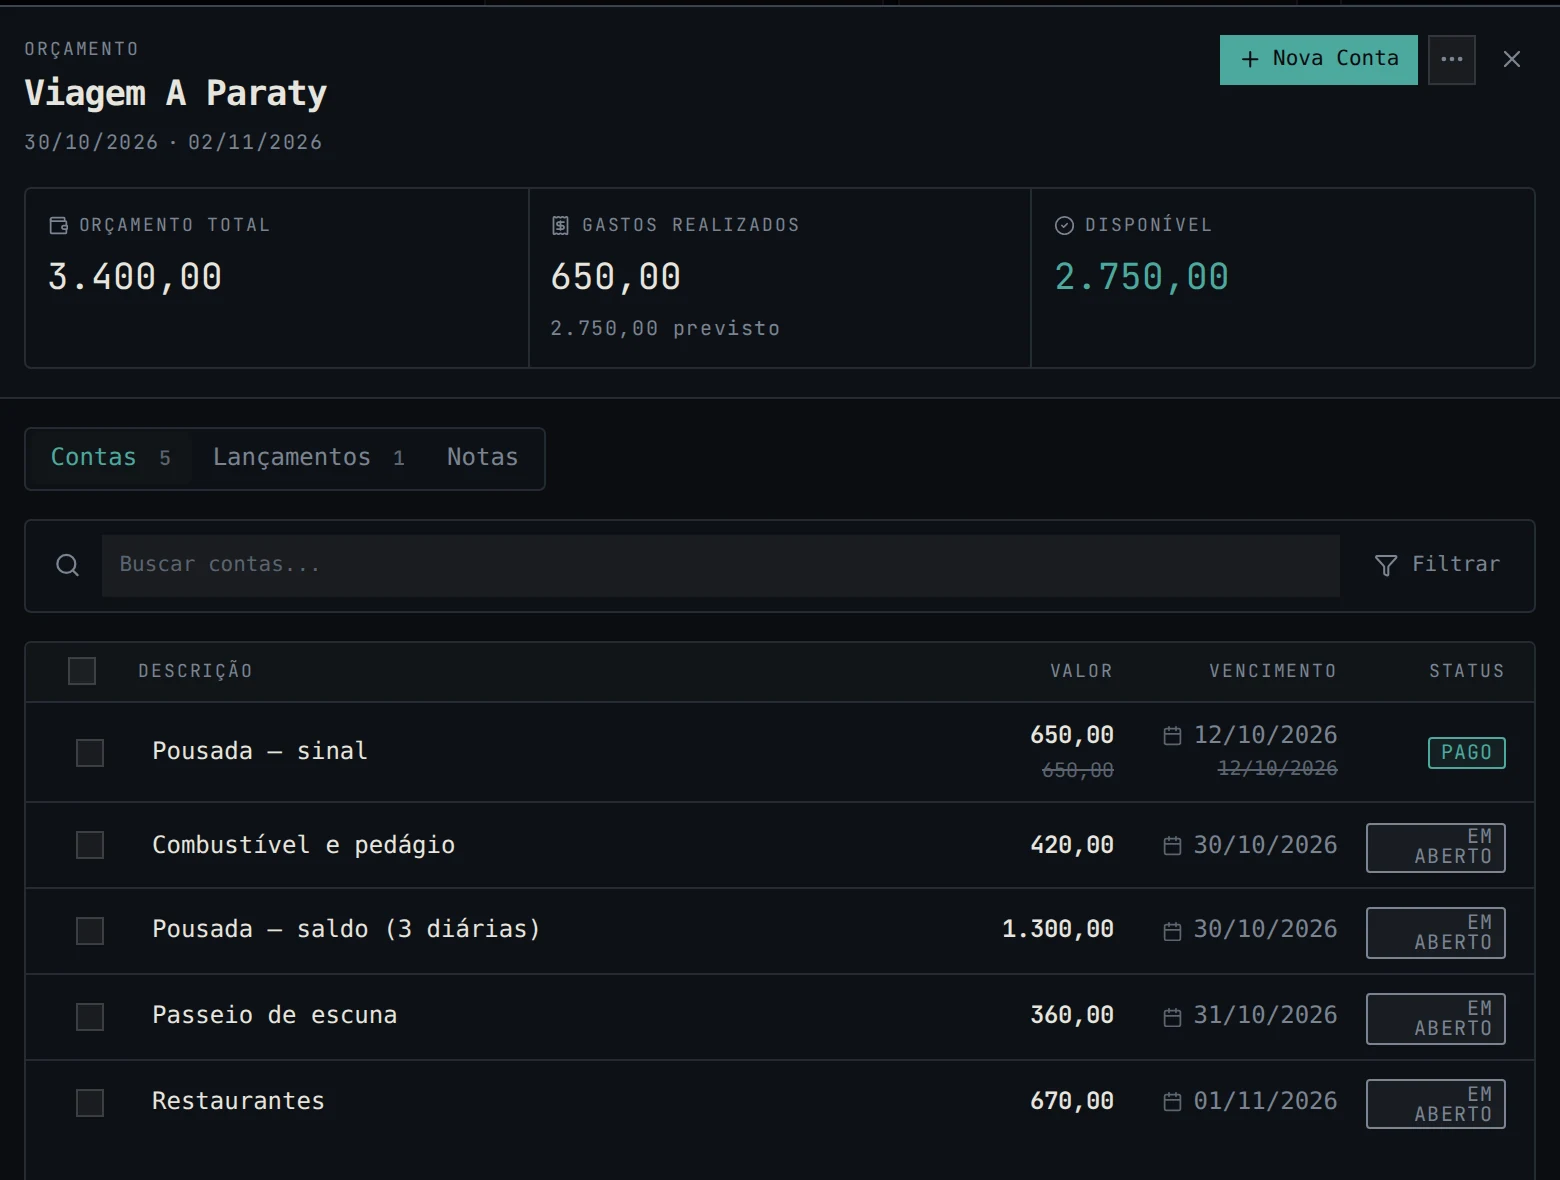Click the Disponível checkmark icon

point(1064,226)
